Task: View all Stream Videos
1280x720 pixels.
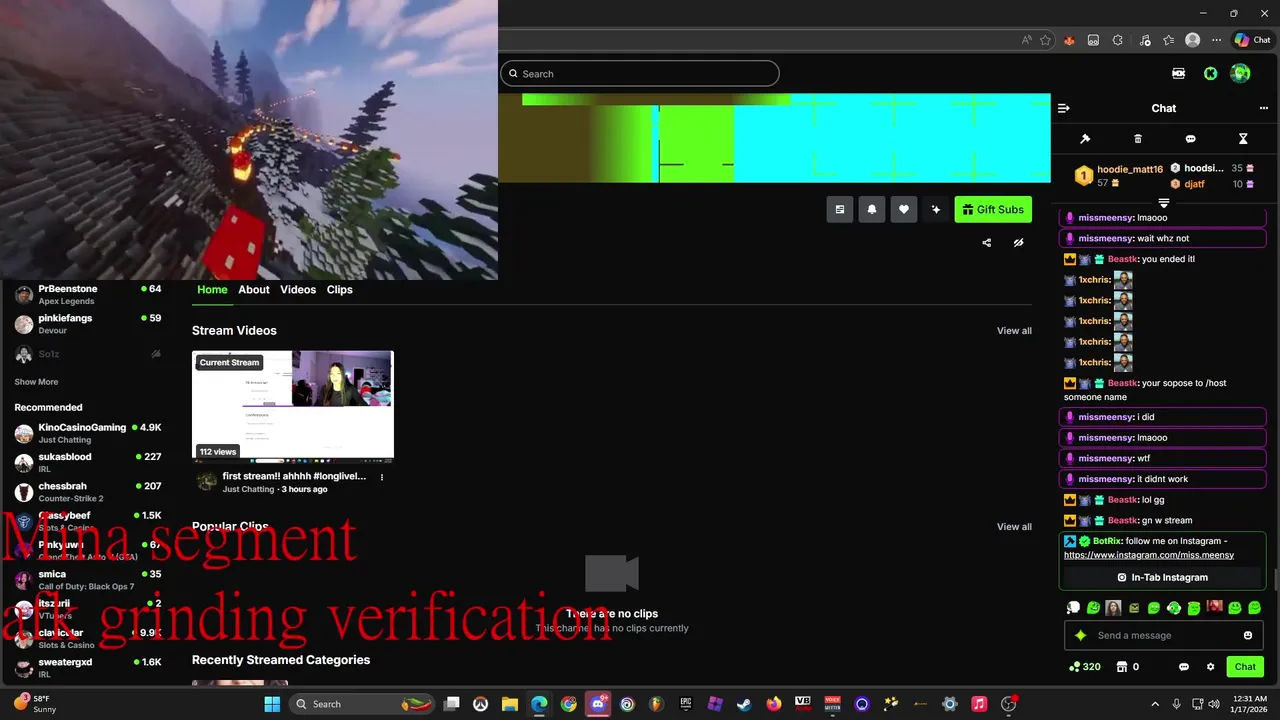Action: tap(1014, 331)
